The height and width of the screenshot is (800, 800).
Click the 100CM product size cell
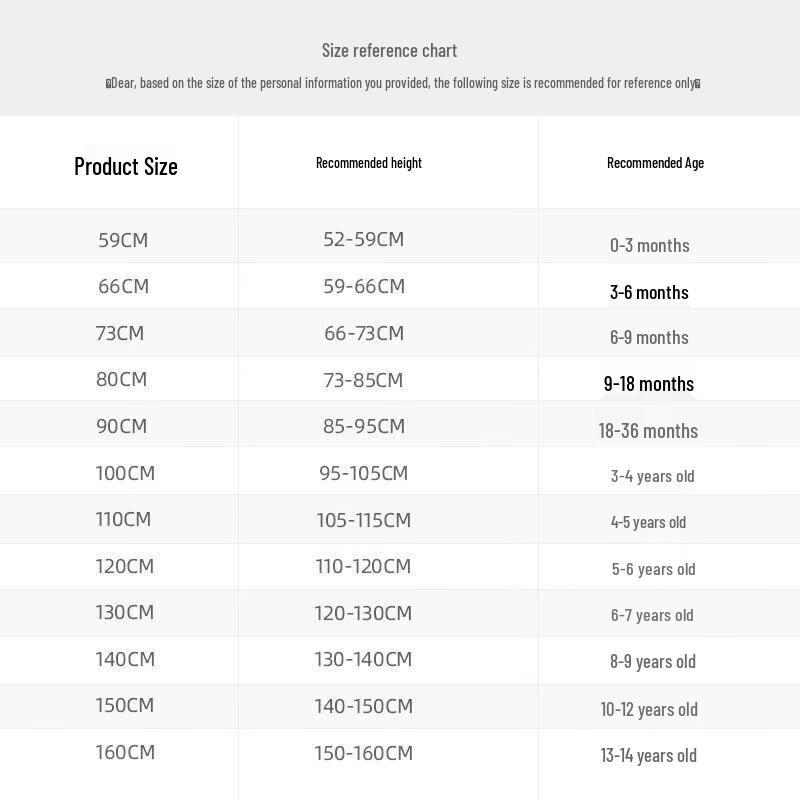125,473
